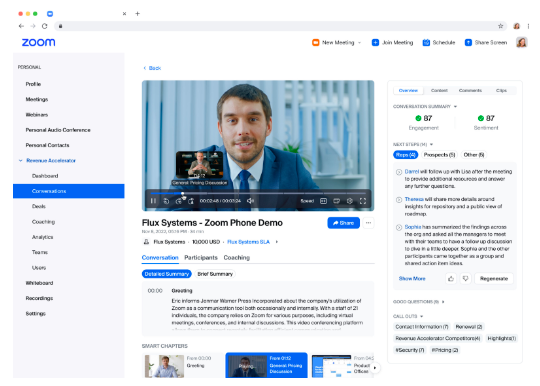Filter next steps by Prospects (5)

pos(439,155)
